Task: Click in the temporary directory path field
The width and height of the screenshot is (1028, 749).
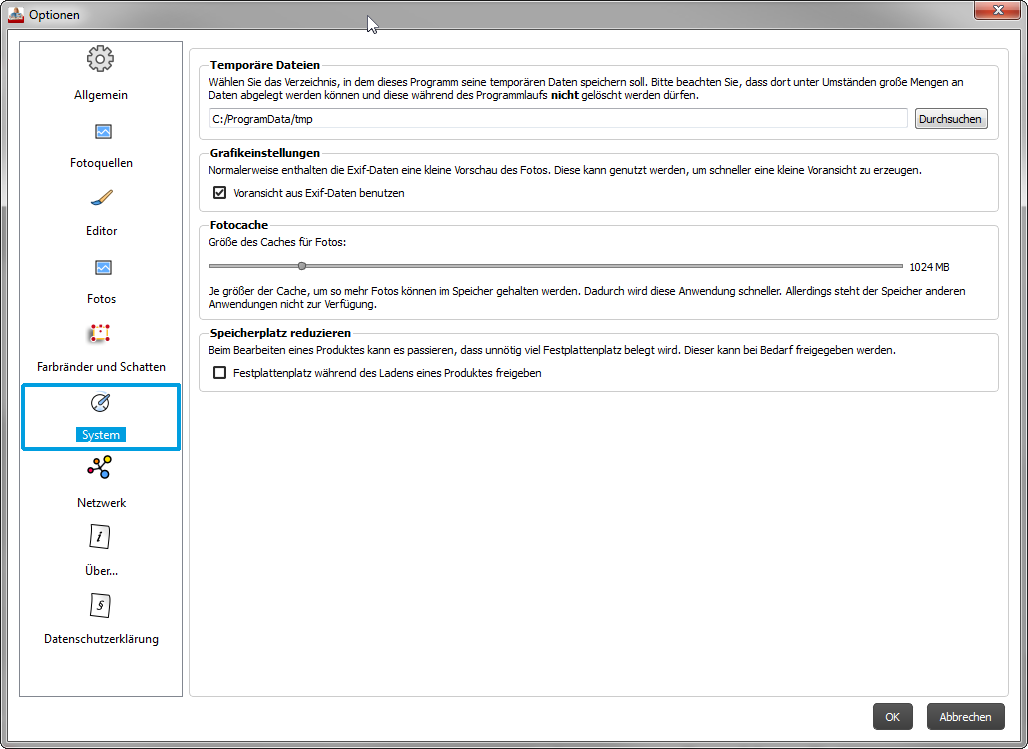Action: click(558, 119)
